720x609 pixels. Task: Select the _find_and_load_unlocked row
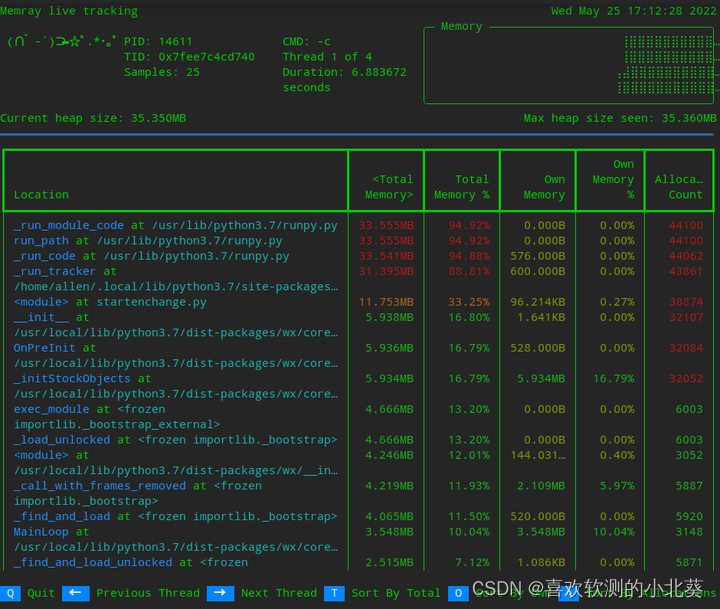coord(358,562)
